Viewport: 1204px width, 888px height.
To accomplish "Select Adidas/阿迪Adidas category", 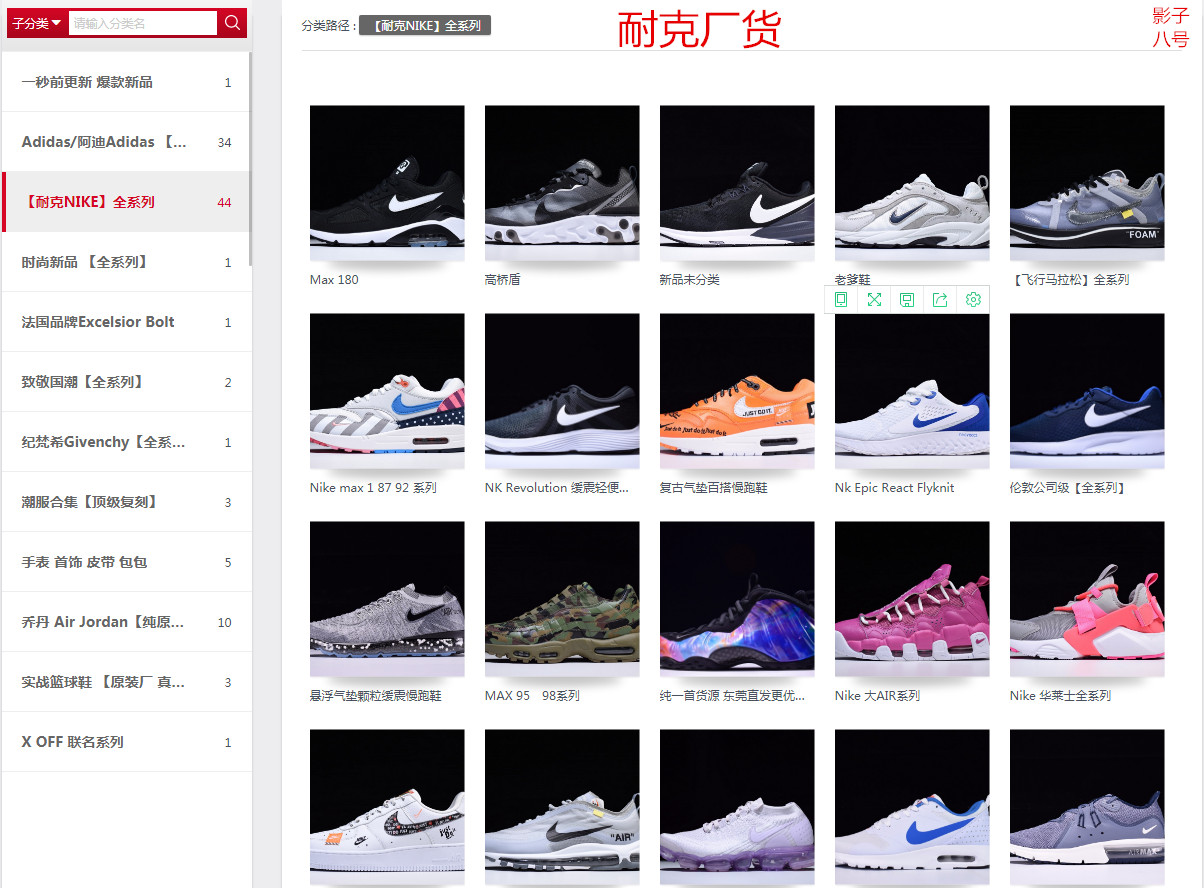I will pos(126,142).
